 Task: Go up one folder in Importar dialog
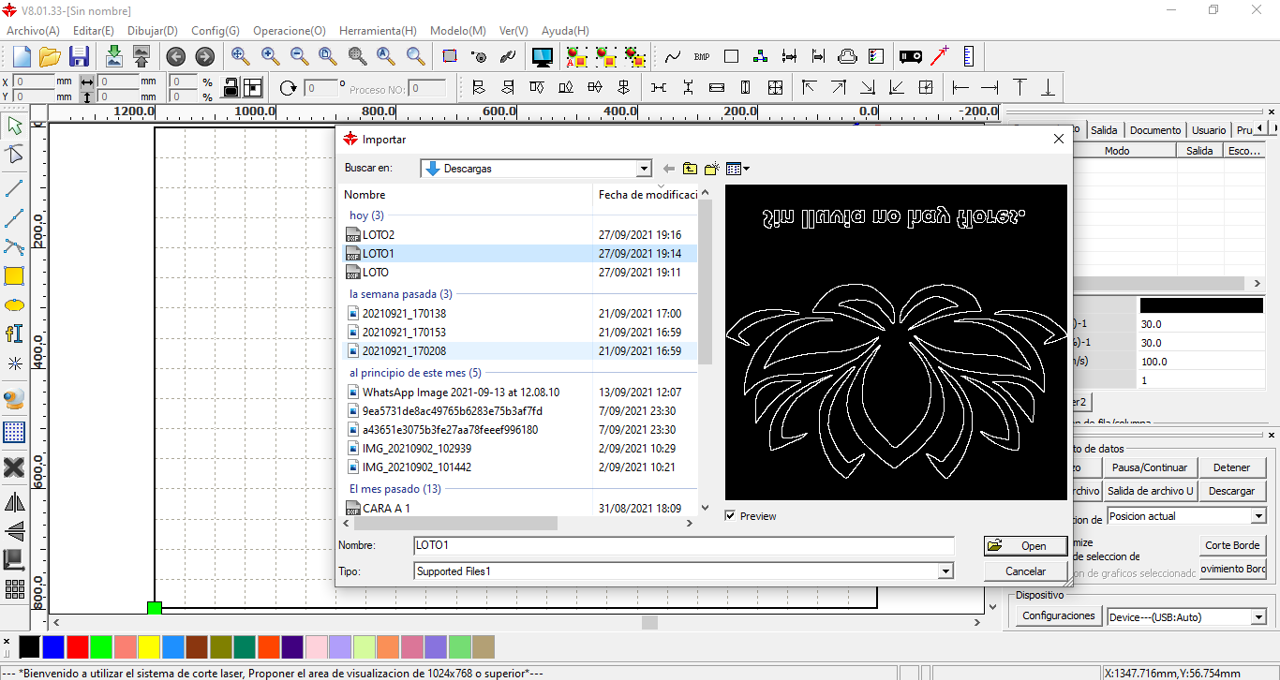click(690, 169)
